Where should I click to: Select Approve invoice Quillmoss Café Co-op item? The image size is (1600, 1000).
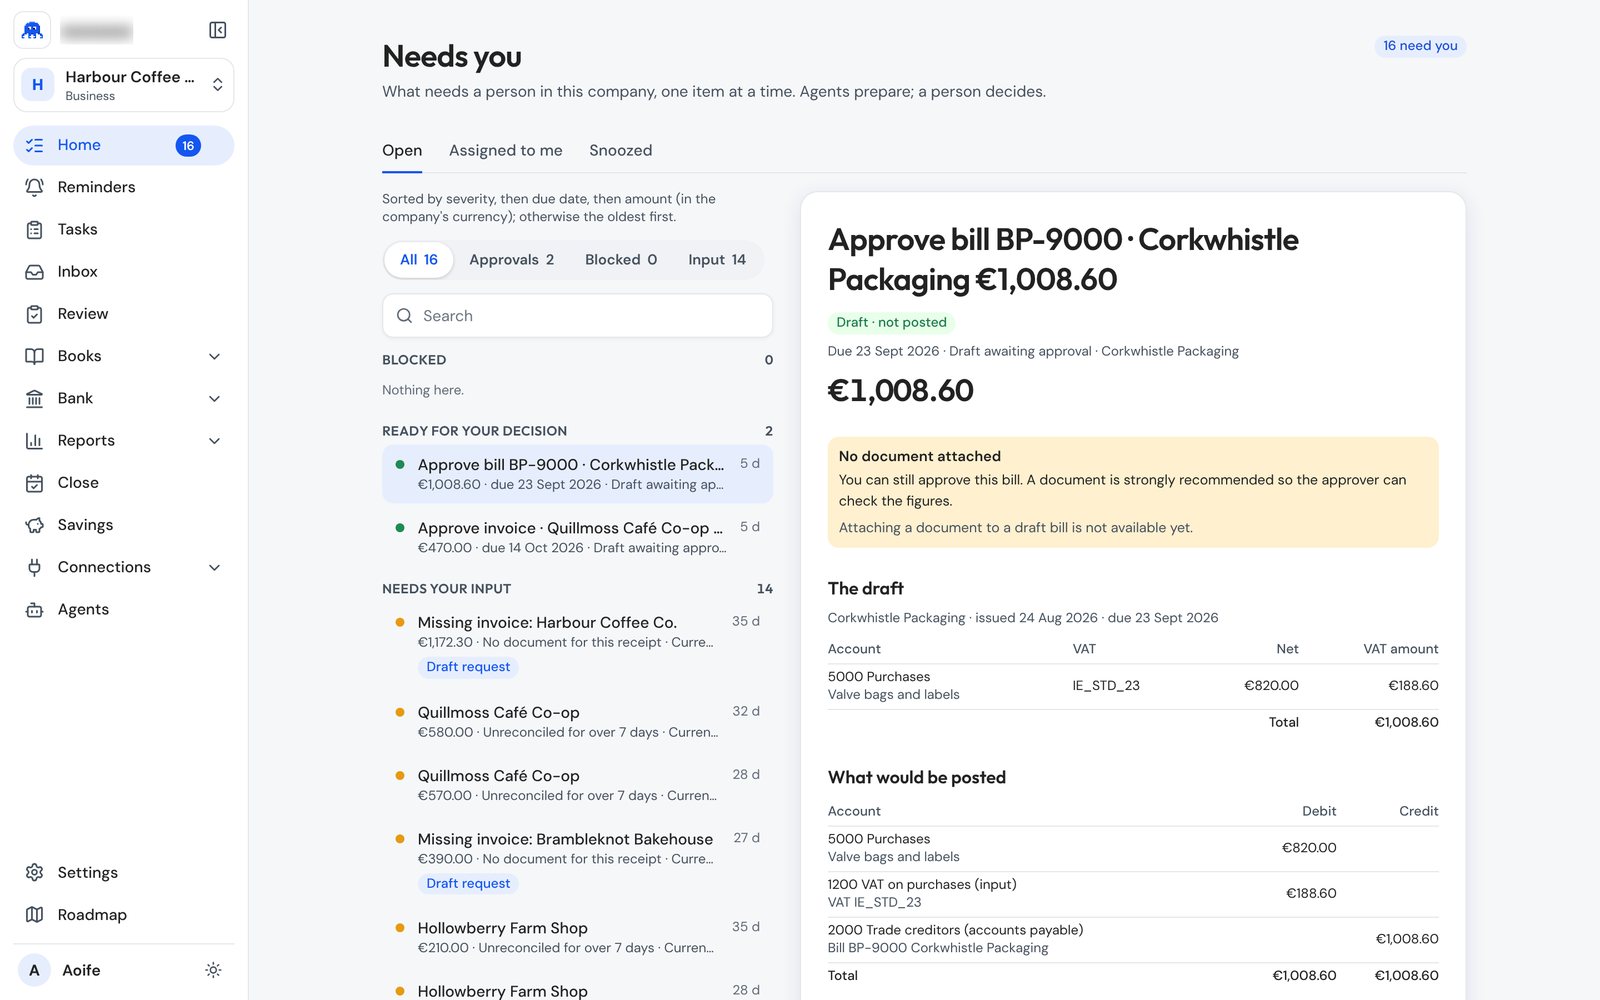click(577, 537)
